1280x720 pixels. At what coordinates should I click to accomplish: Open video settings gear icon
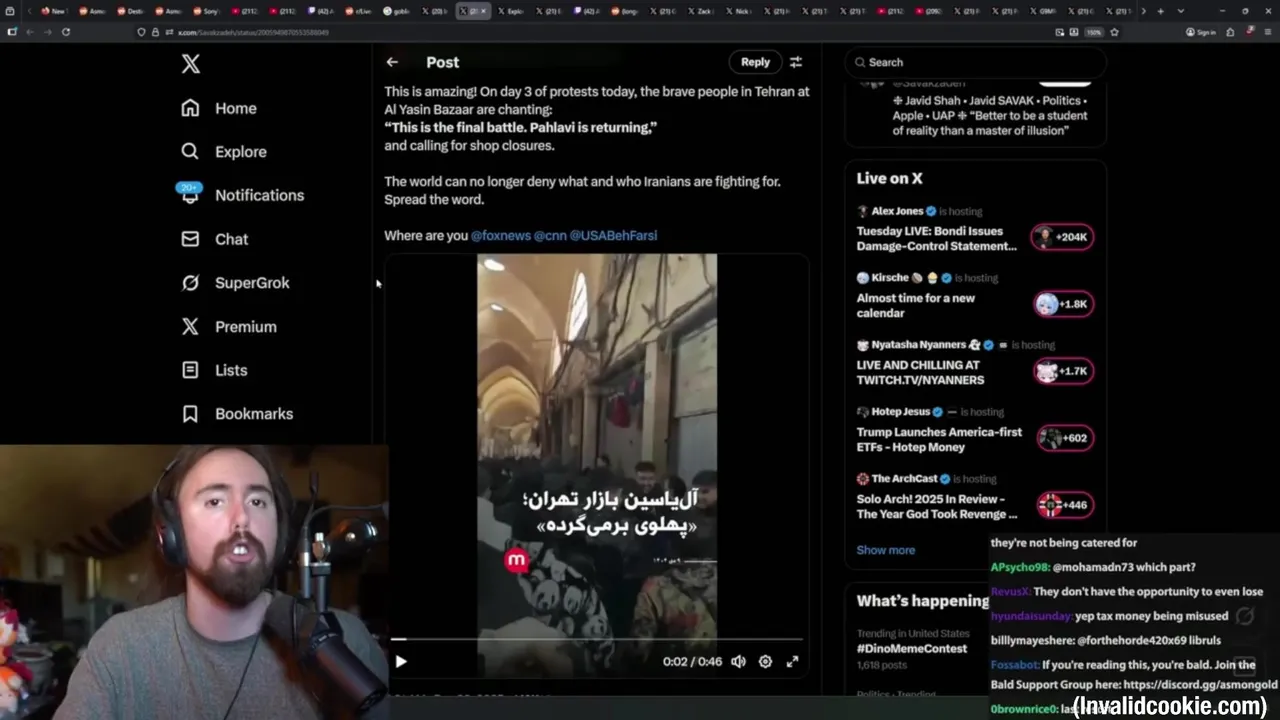tap(765, 661)
